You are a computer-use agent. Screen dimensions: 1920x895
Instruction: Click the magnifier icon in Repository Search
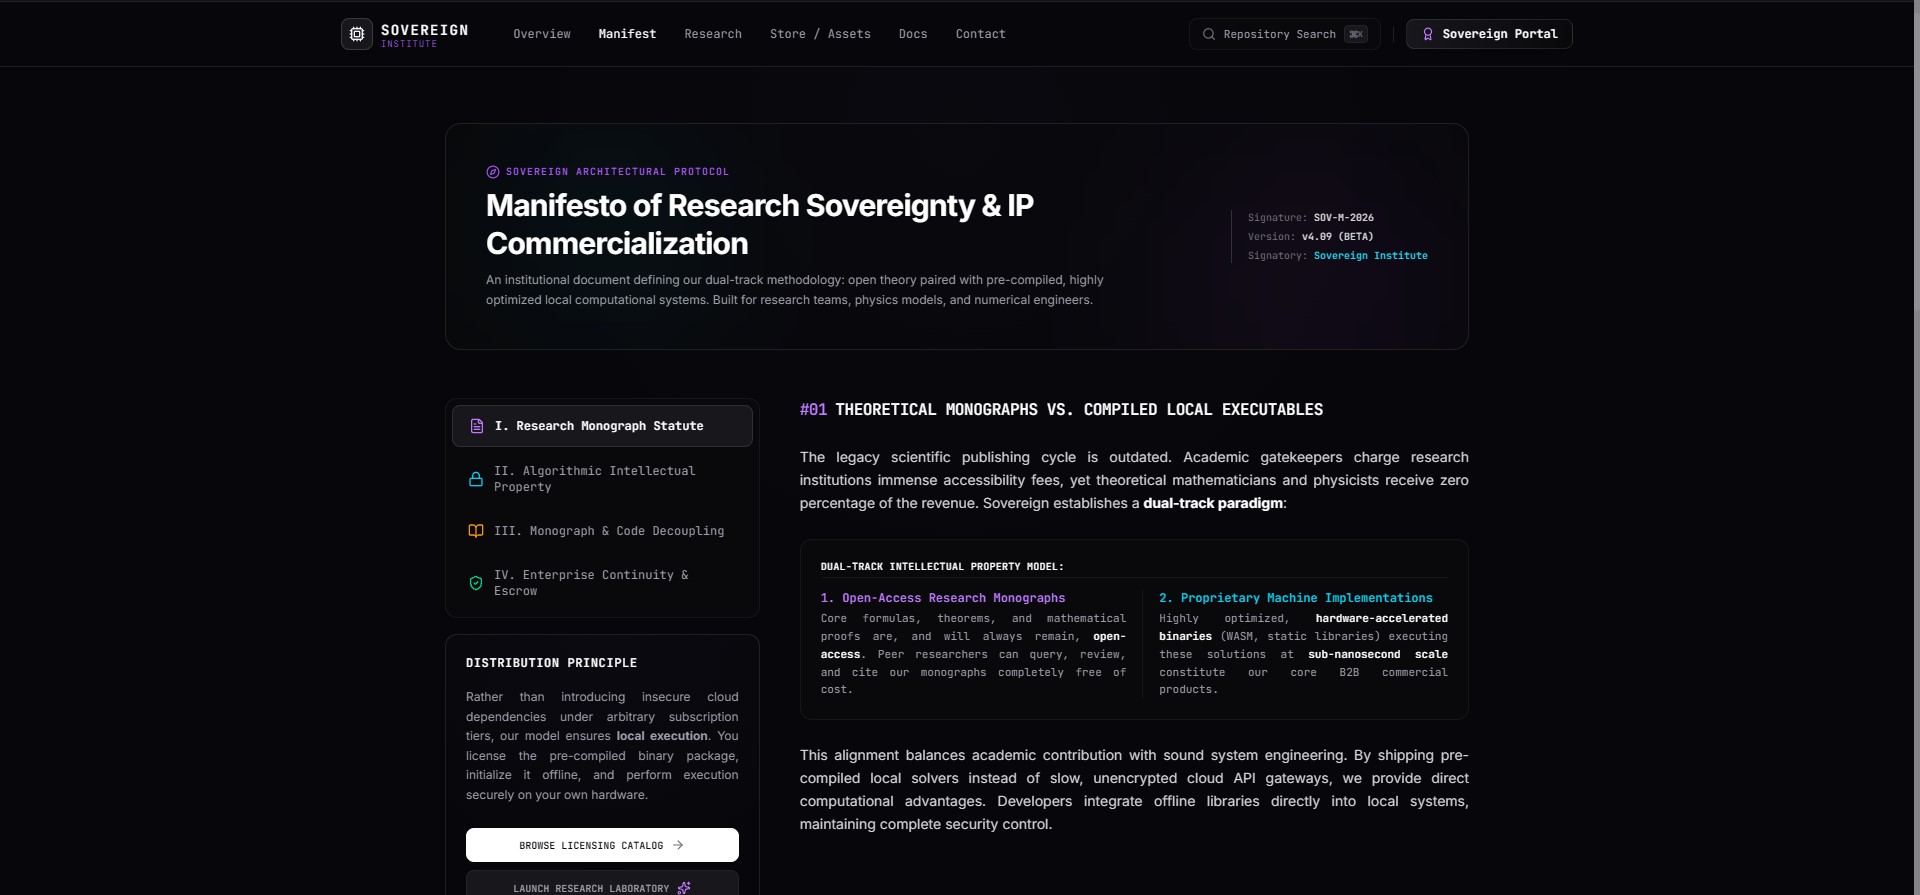(1209, 34)
